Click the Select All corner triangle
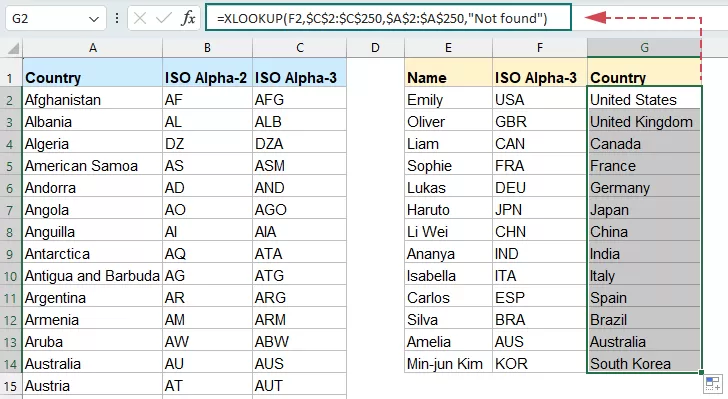728x399 pixels. [13, 48]
